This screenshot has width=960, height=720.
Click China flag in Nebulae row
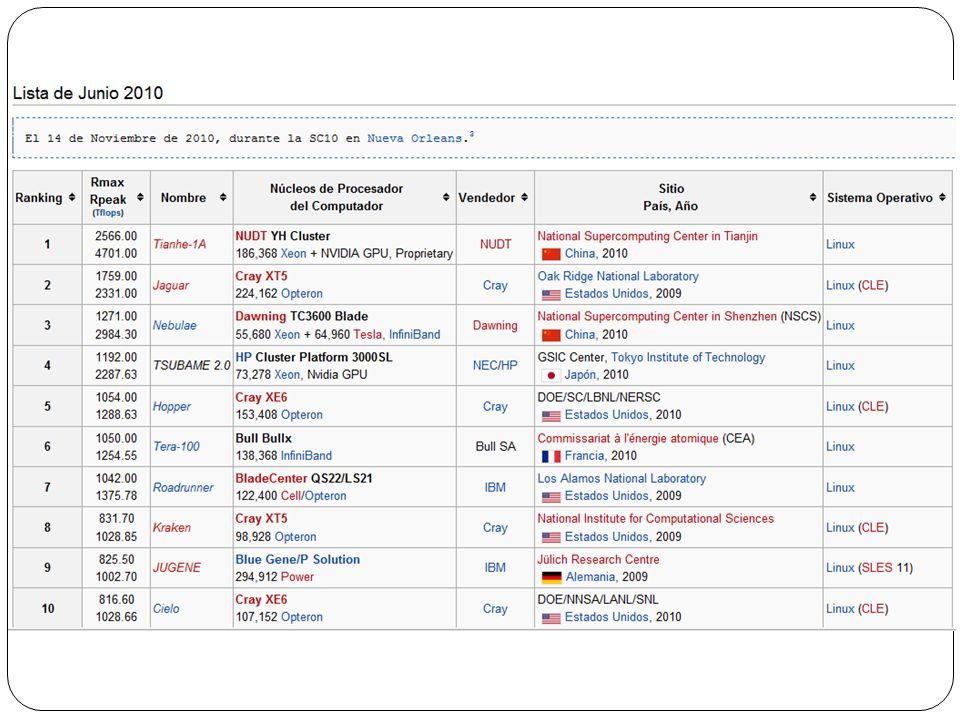(x=551, y=335)
